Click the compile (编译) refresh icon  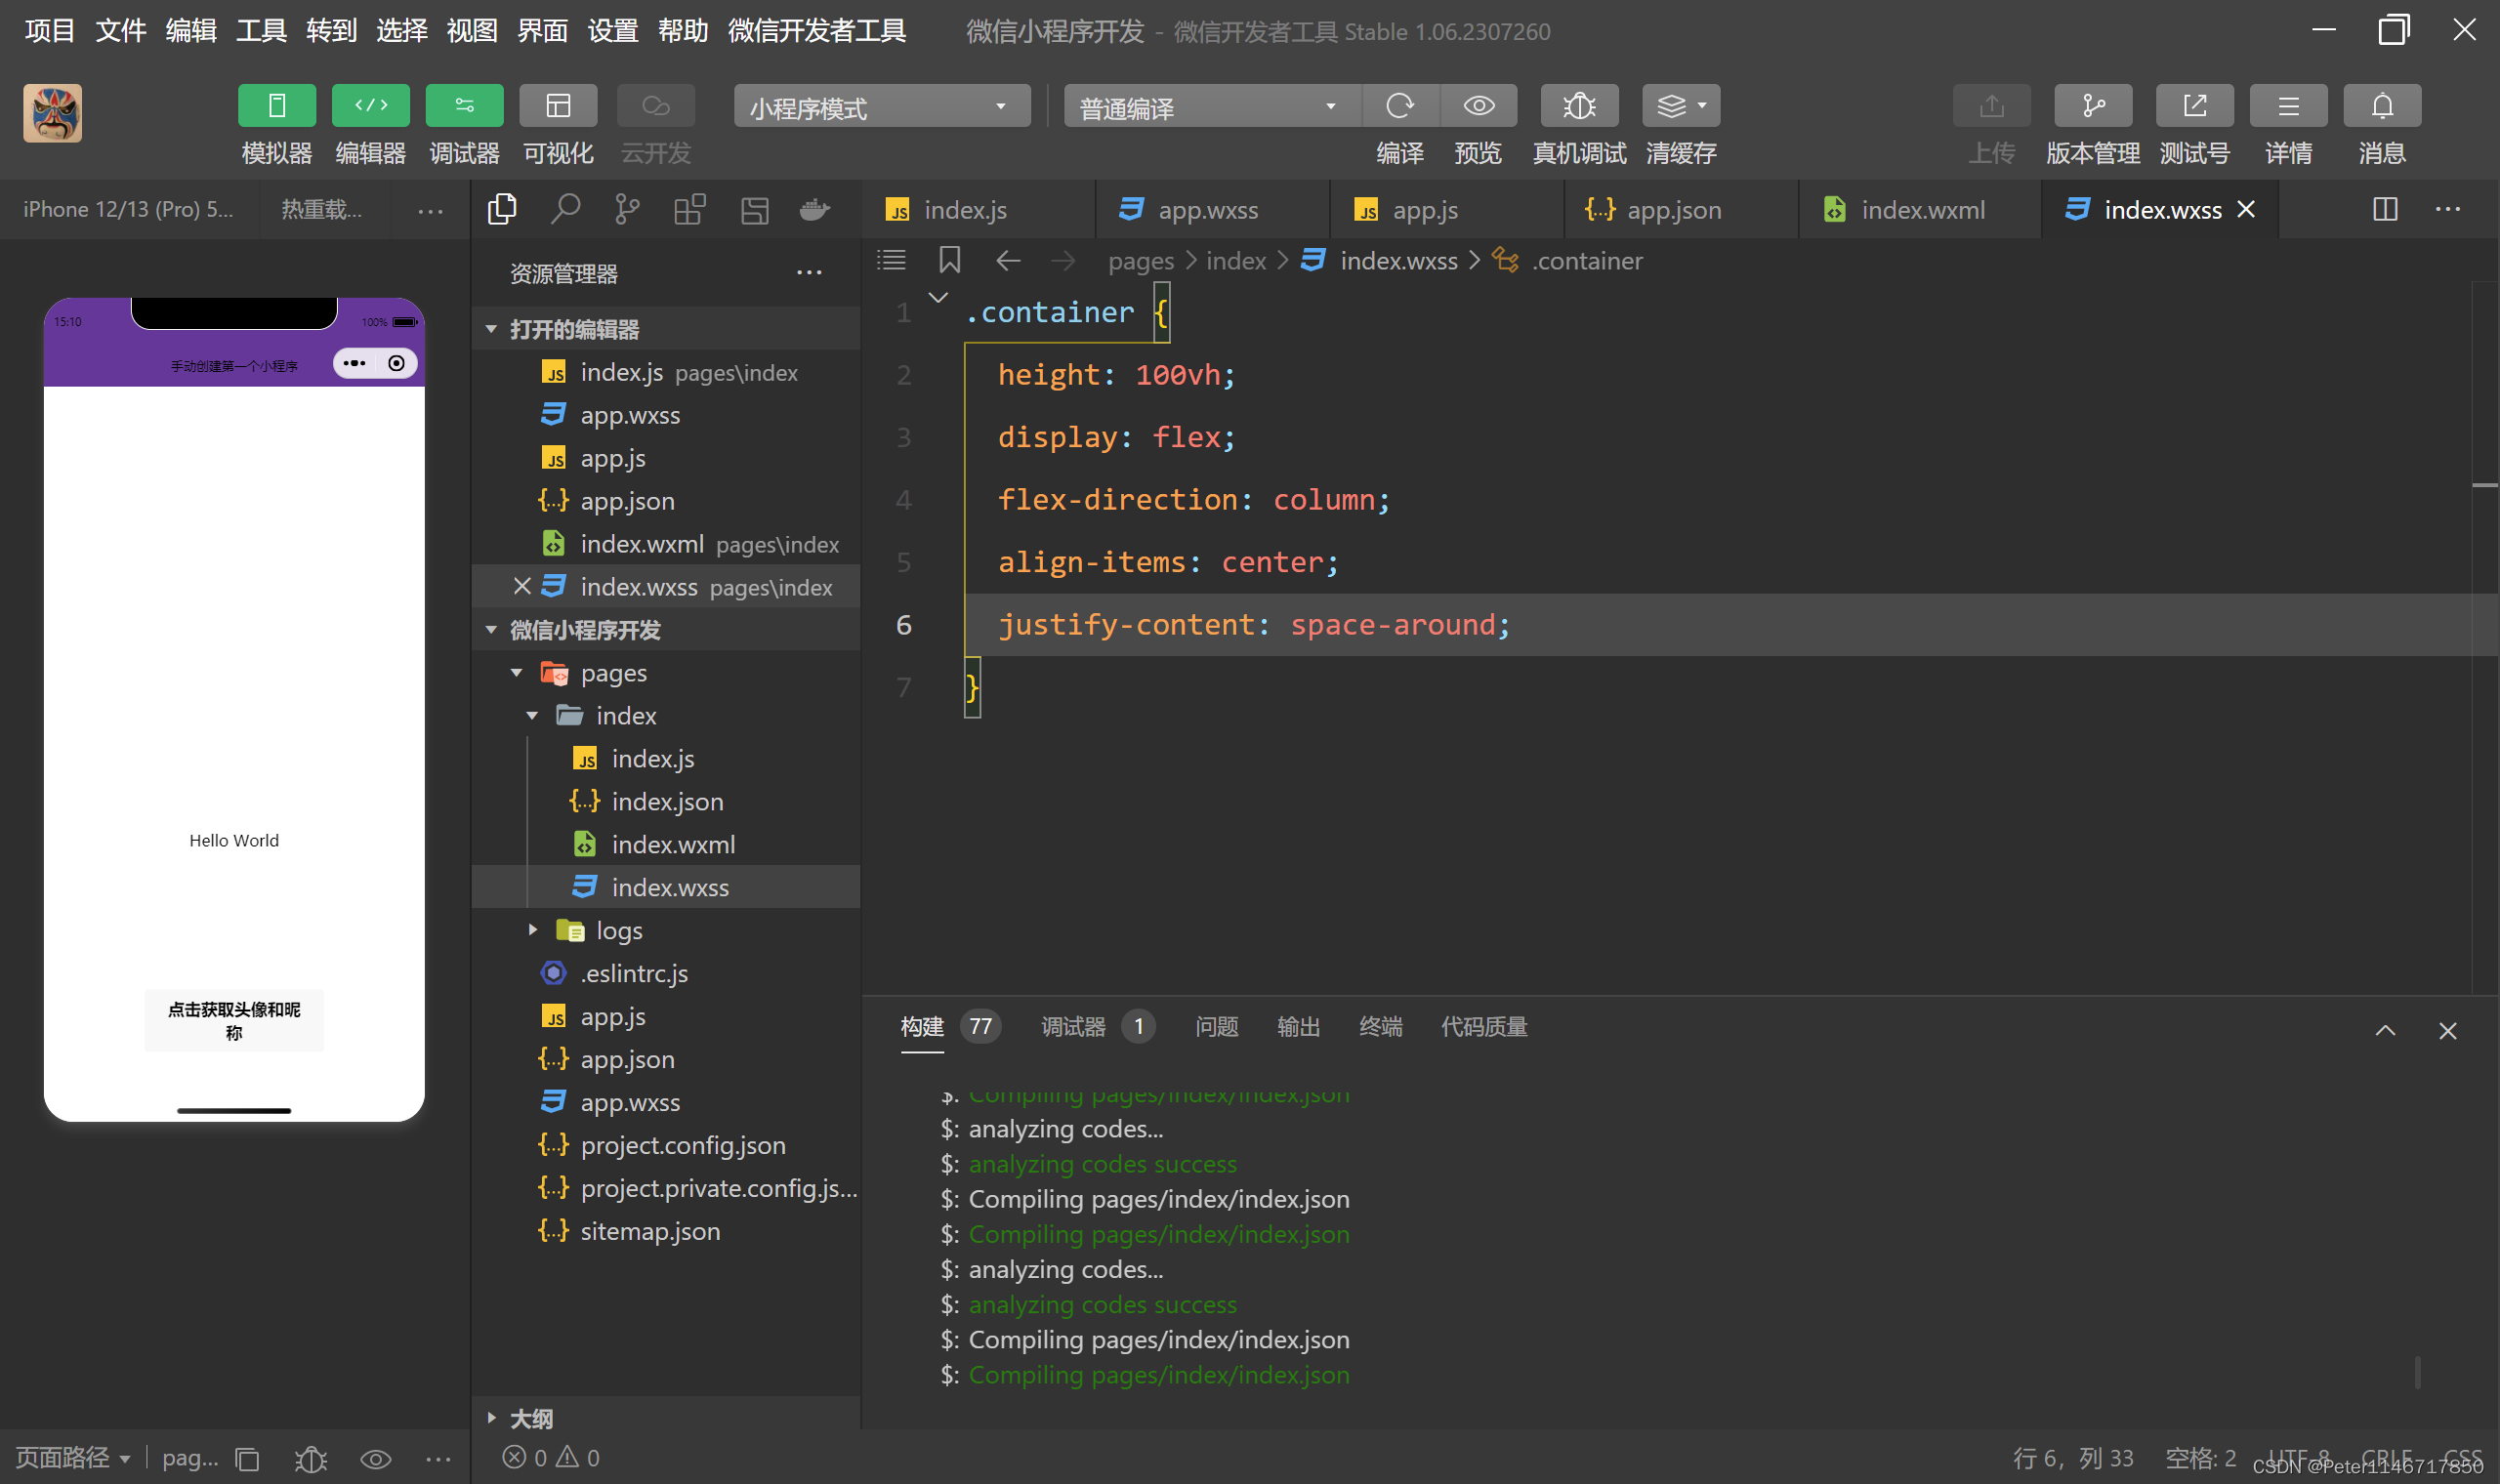1399,106
